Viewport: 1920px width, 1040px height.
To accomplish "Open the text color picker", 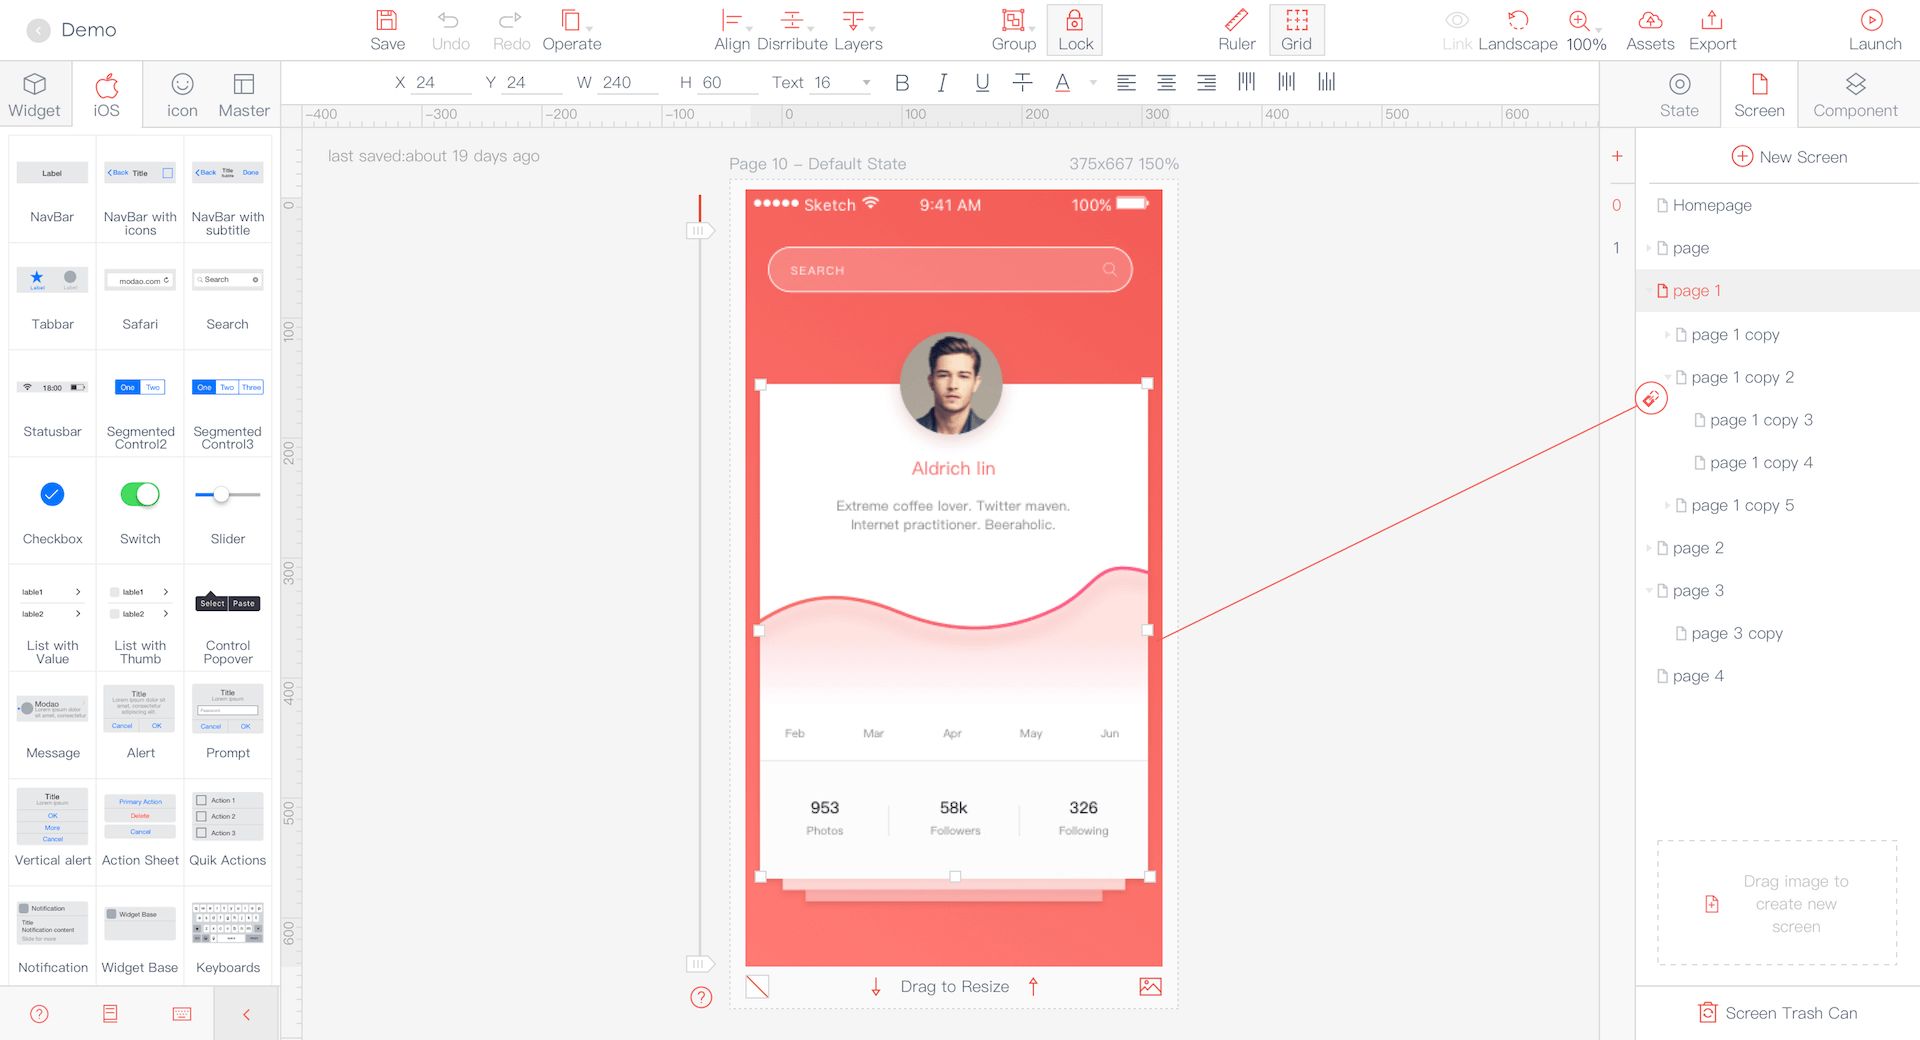I will [x=1062, y=82].
